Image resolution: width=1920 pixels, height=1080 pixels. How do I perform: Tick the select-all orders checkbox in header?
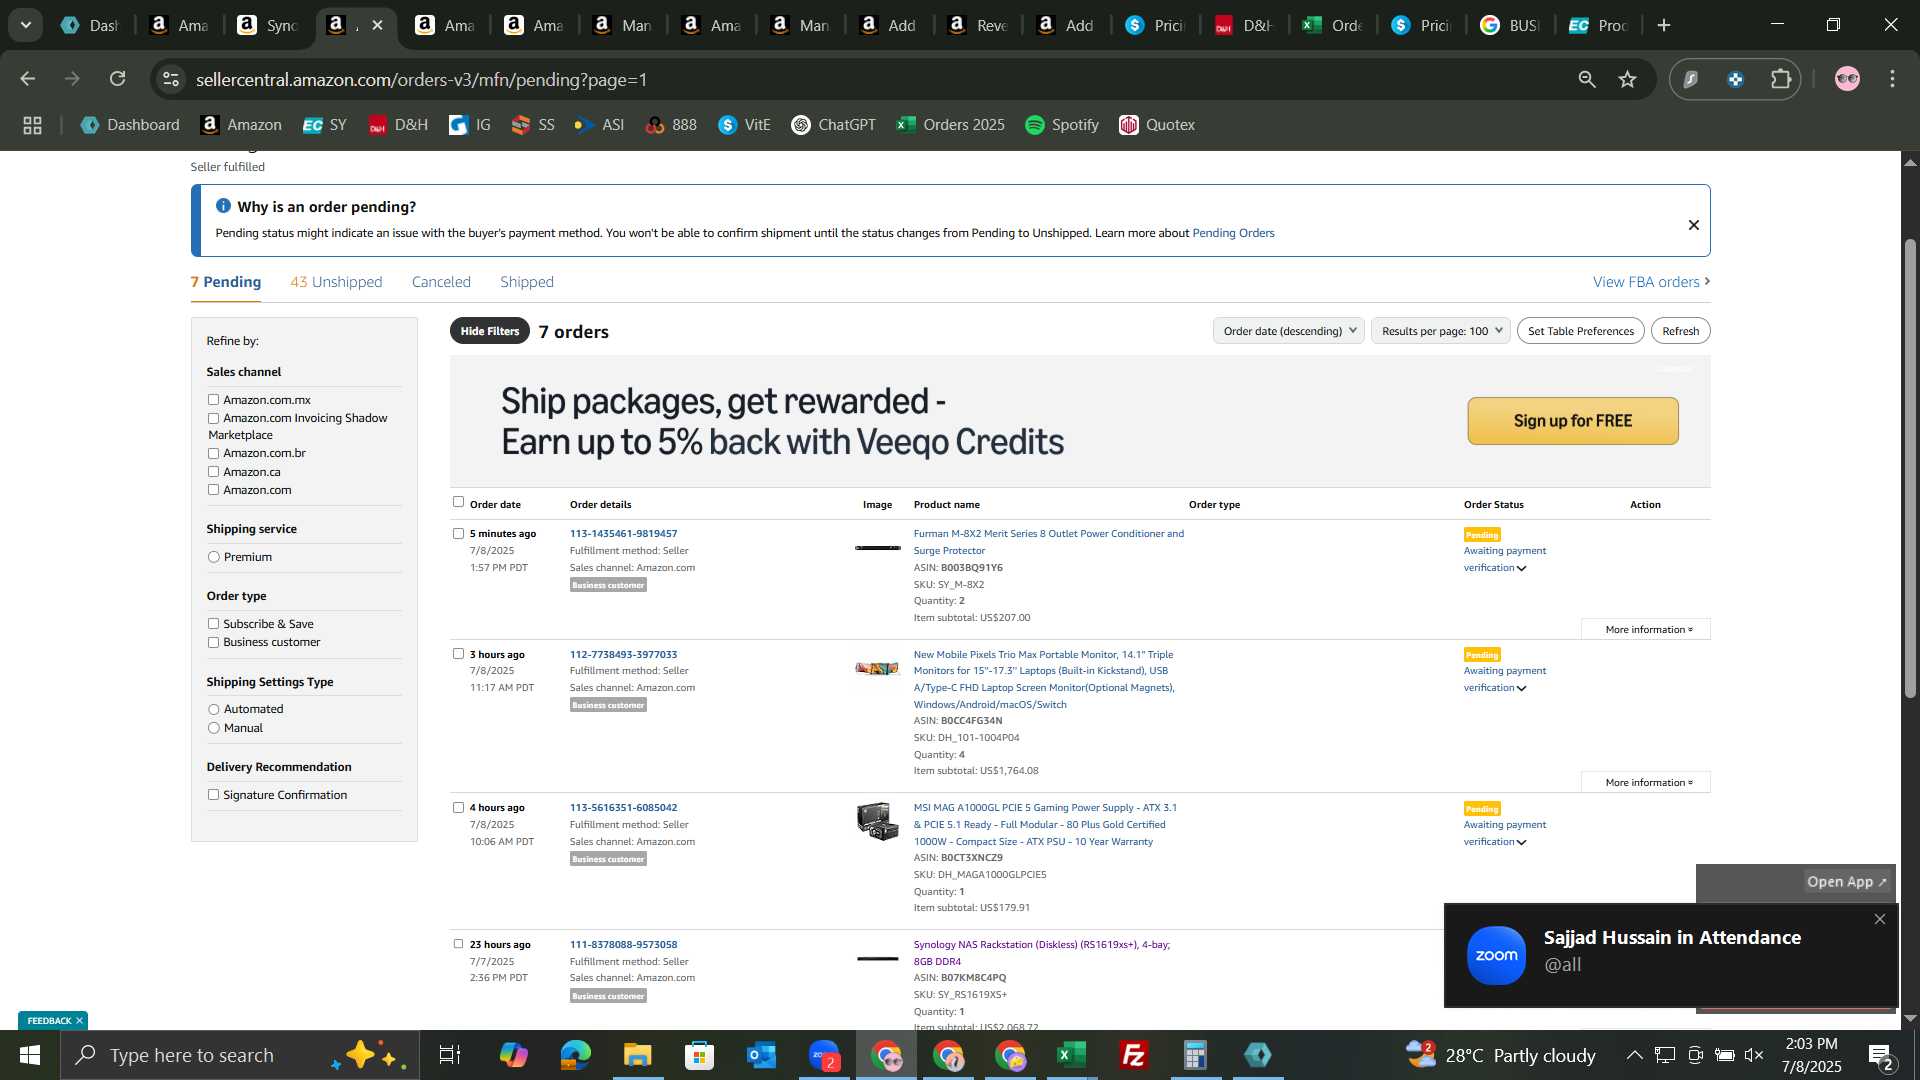[458, 502]
